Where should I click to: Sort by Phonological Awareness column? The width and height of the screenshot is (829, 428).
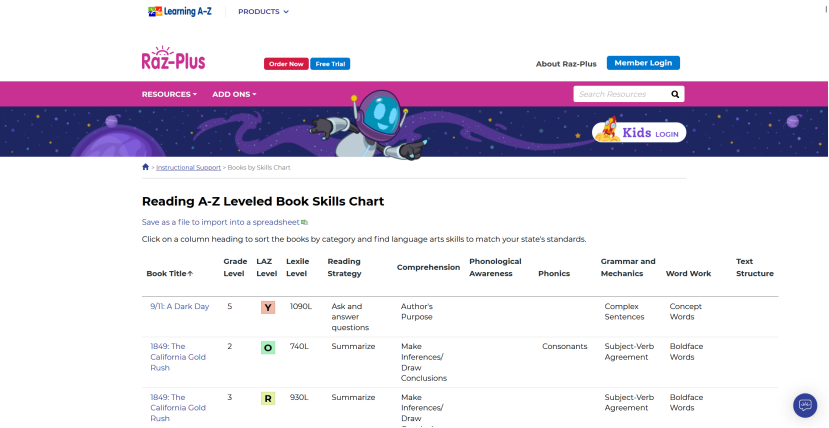click(x=495, y=267)
